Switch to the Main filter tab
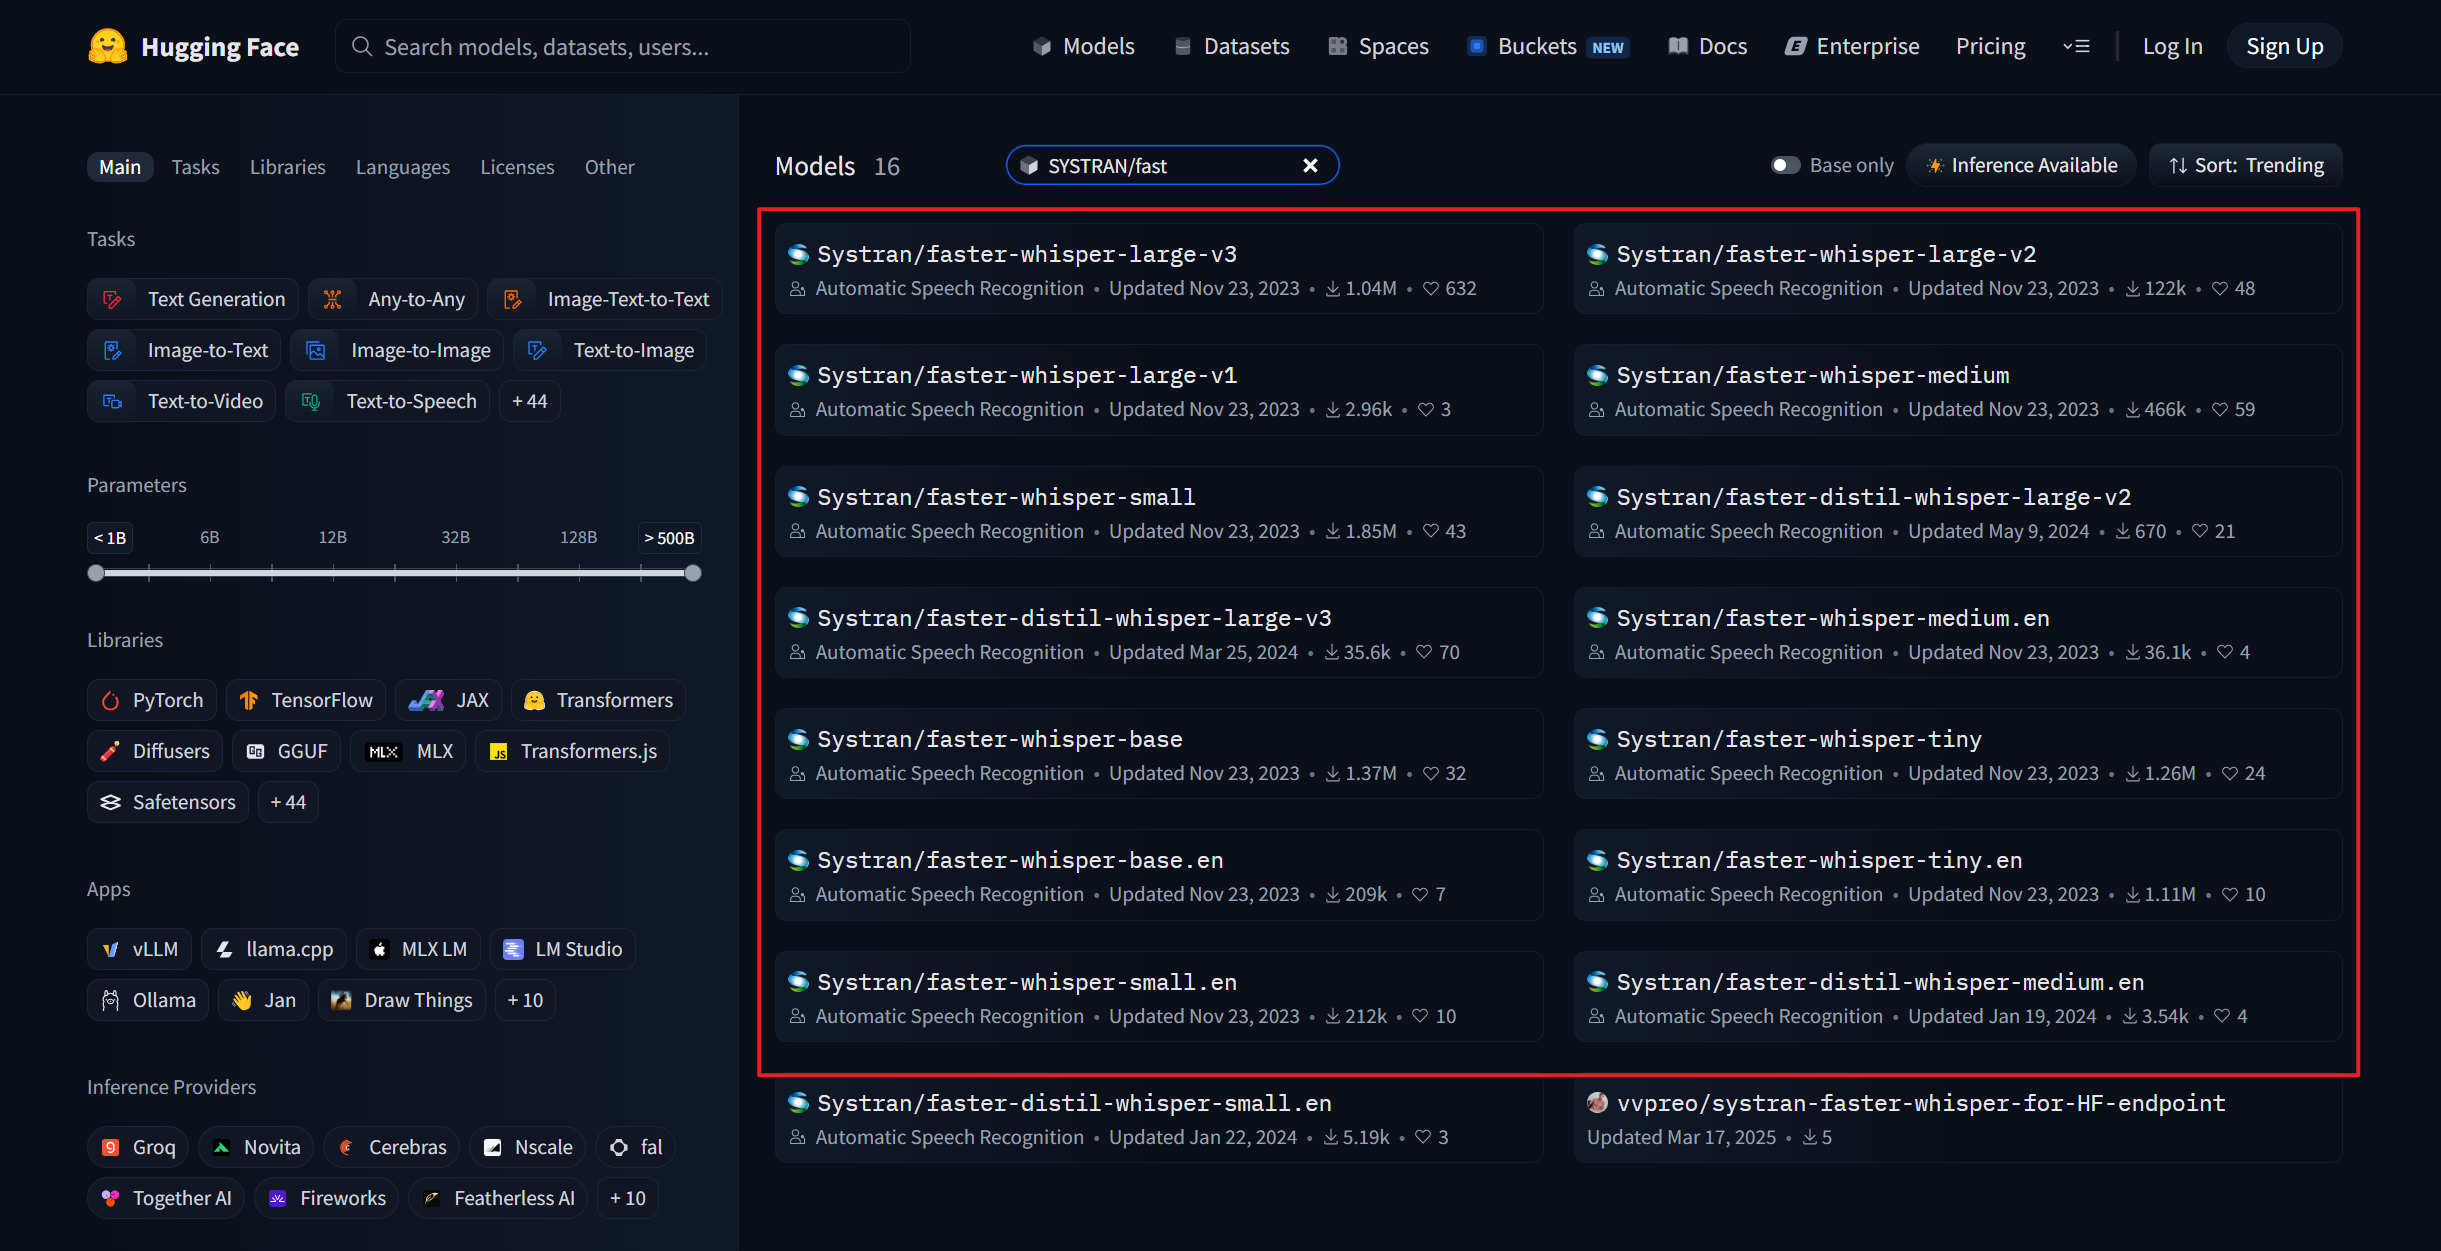 (120, 167)
